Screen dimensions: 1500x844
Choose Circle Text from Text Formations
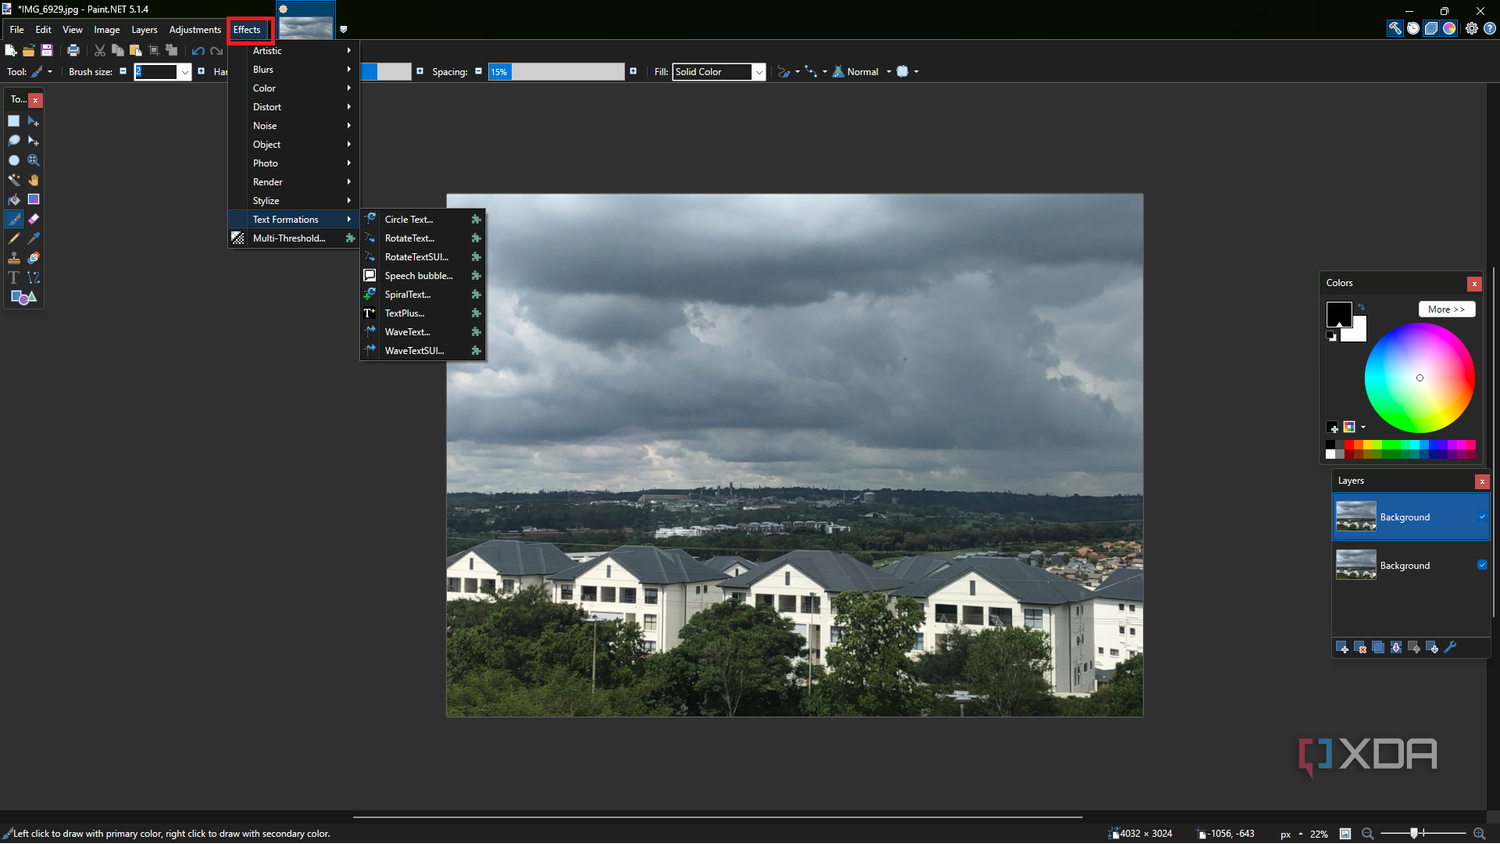click(423, 219)
